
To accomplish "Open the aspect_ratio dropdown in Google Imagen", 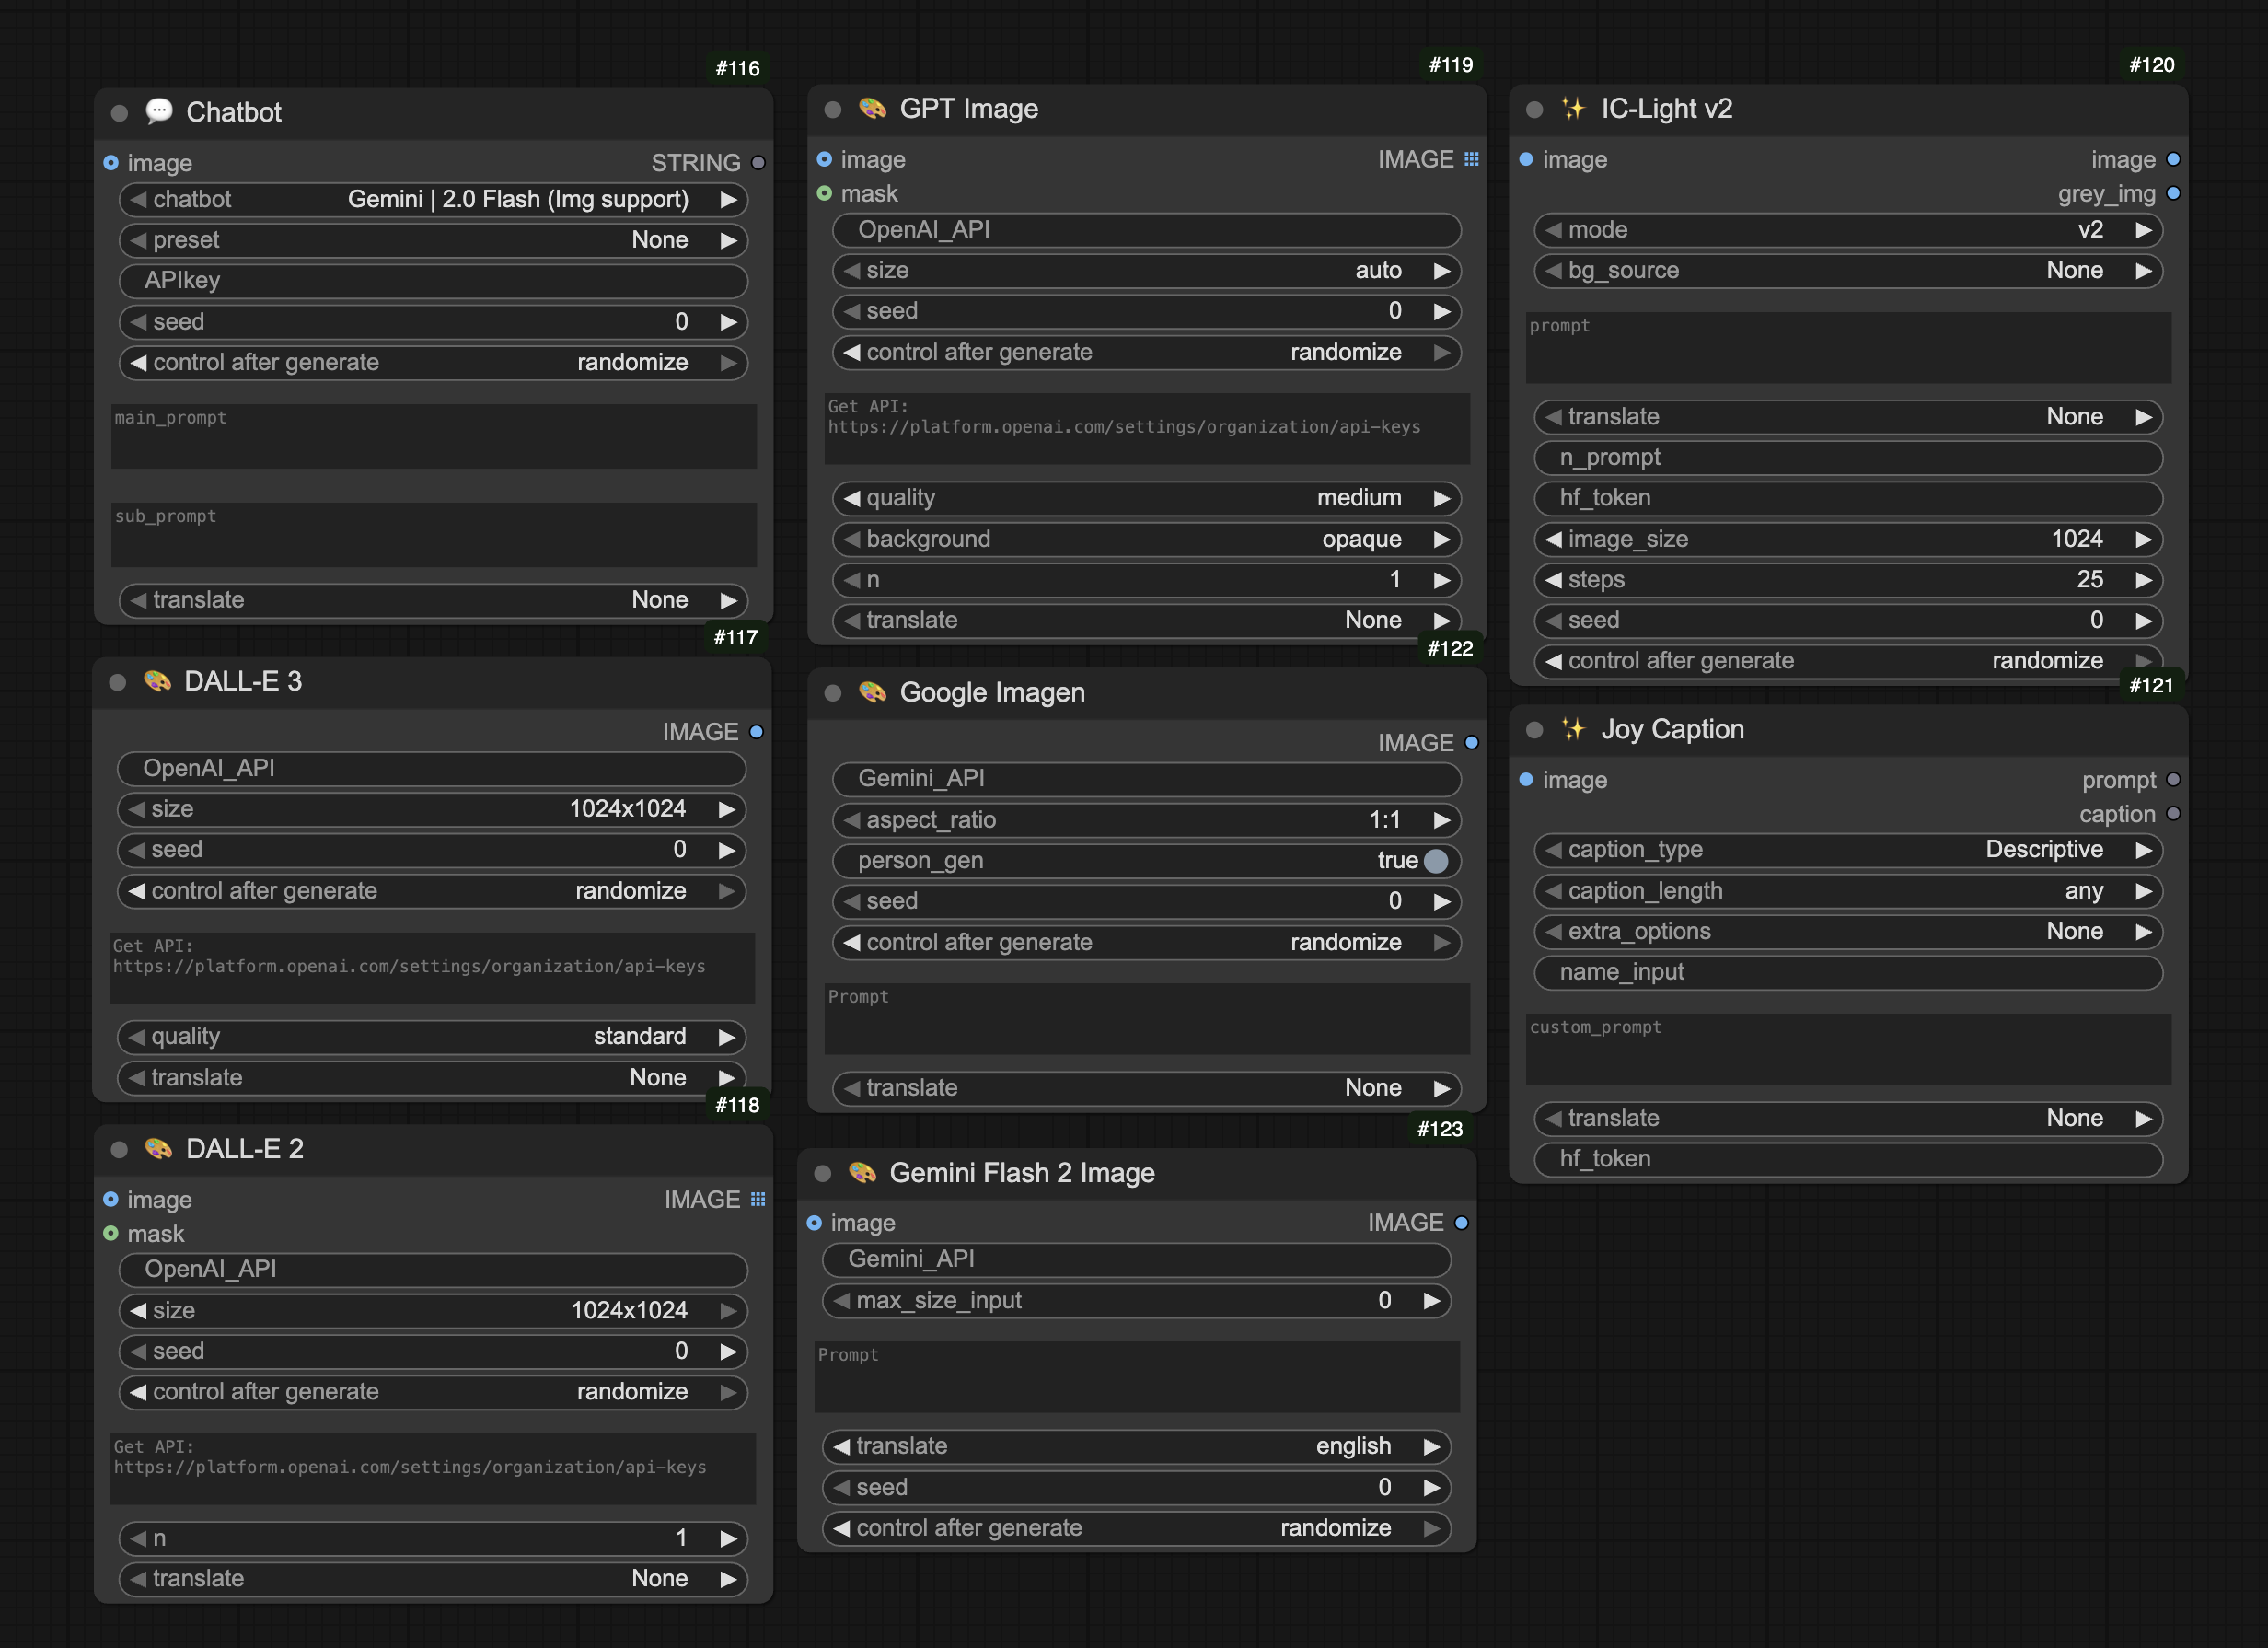I will pyautogui.click(x=1146, y=820).
